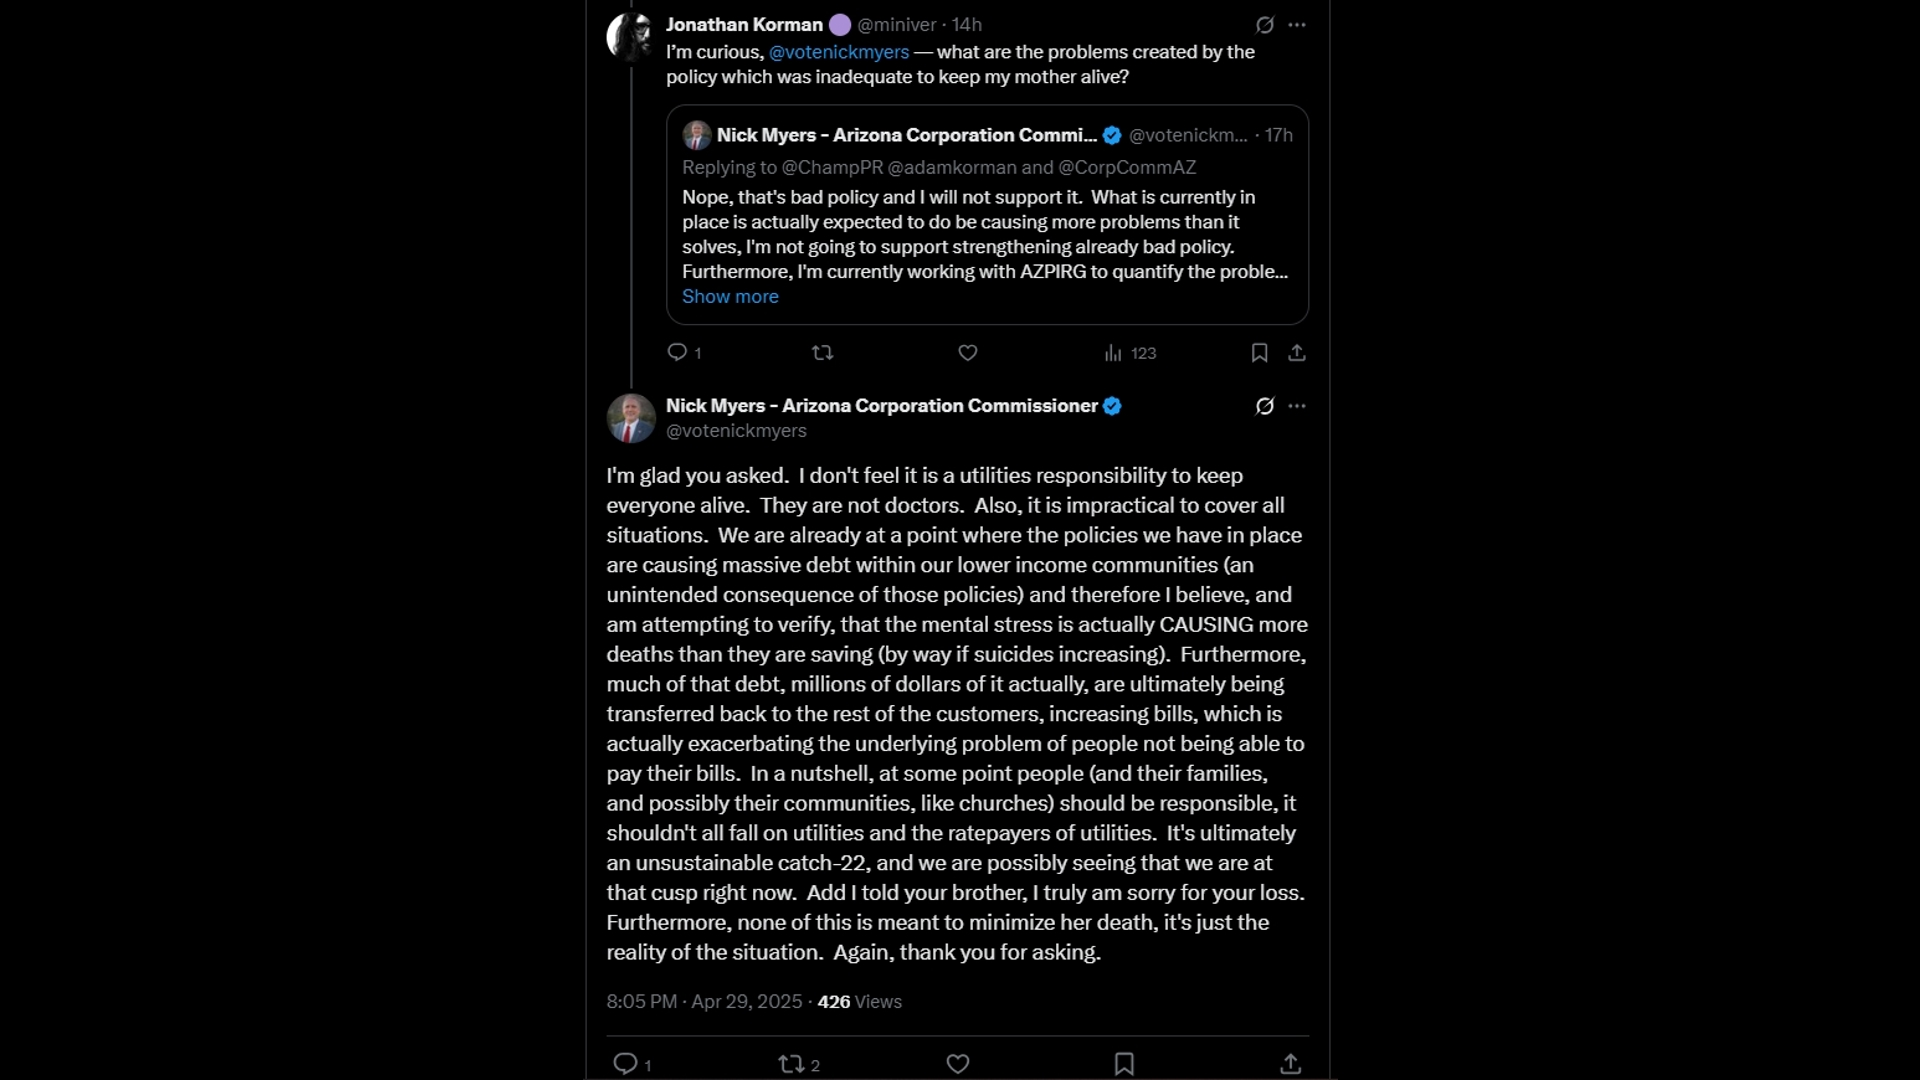Screen dimensions: 1920x1080
Task: Open @votenickmyers mention link
Action: coord(839,52)
